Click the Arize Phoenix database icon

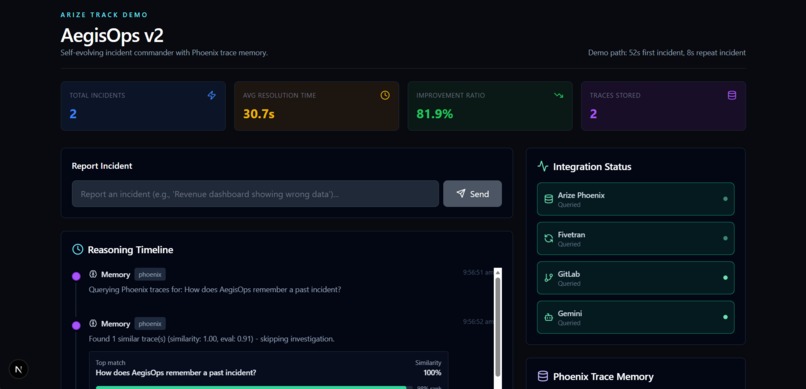pyautogui.click(x=548, y=199)
